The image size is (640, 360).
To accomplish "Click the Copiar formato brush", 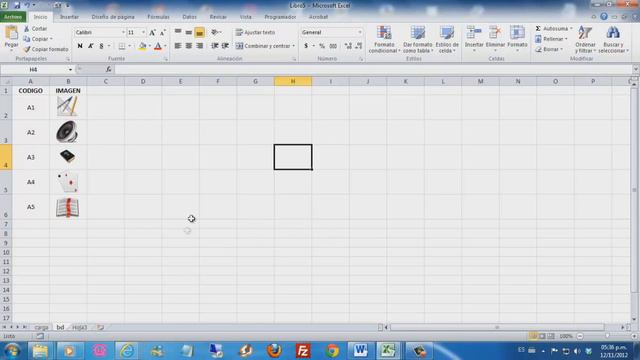I will 27,49.
